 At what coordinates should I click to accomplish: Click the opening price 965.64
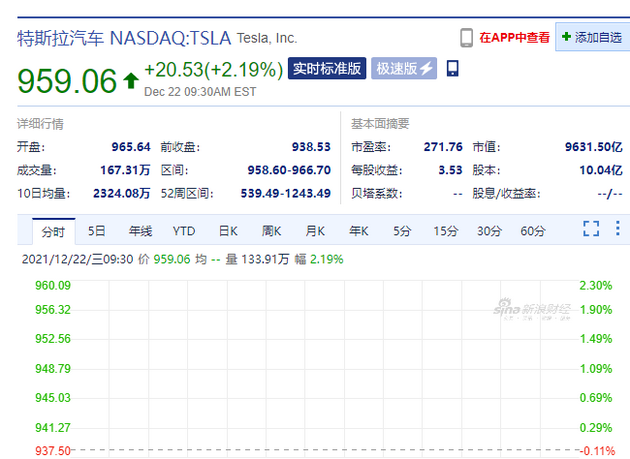pyautogui.click(x=131, y=147)
